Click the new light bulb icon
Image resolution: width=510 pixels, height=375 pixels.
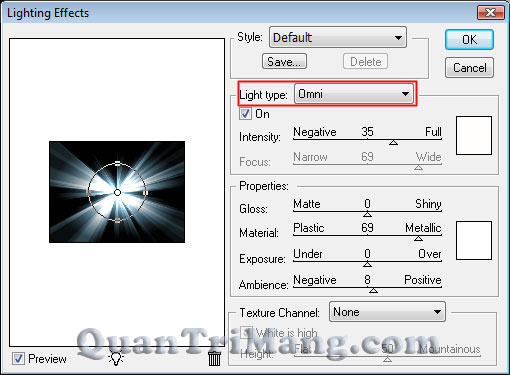click(x=116, y=358)
